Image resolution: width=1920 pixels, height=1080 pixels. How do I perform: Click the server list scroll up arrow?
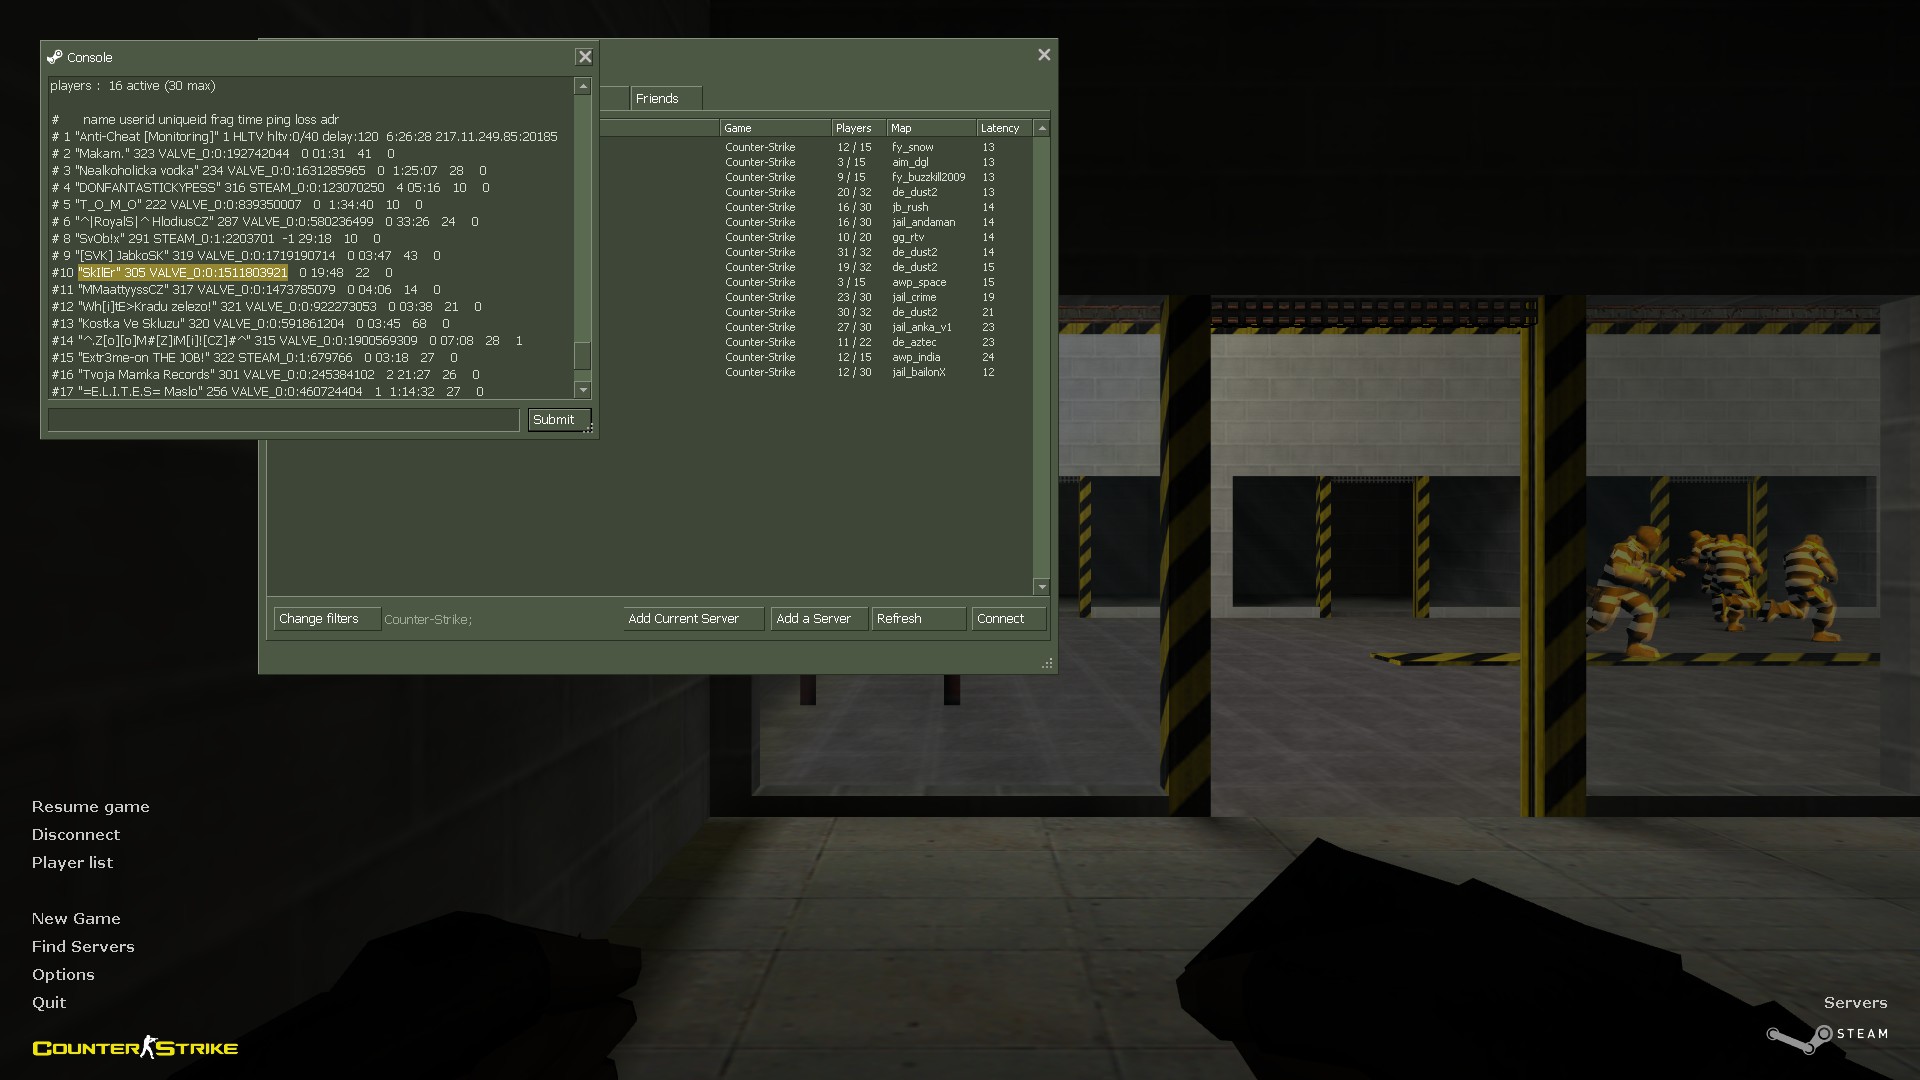click(x=1042, y=128)
